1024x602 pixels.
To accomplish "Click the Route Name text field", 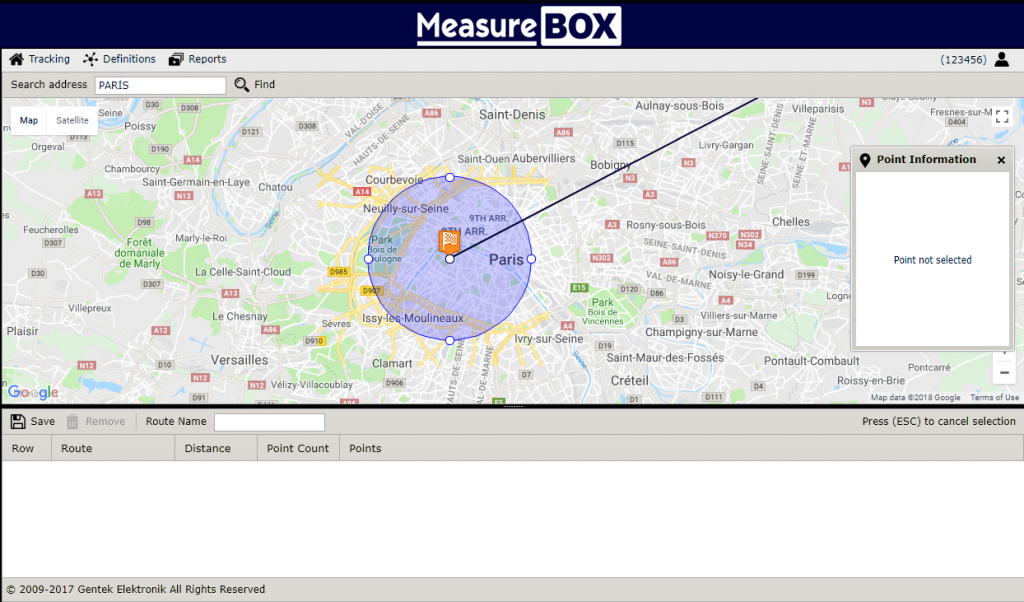I will point(269,422).
